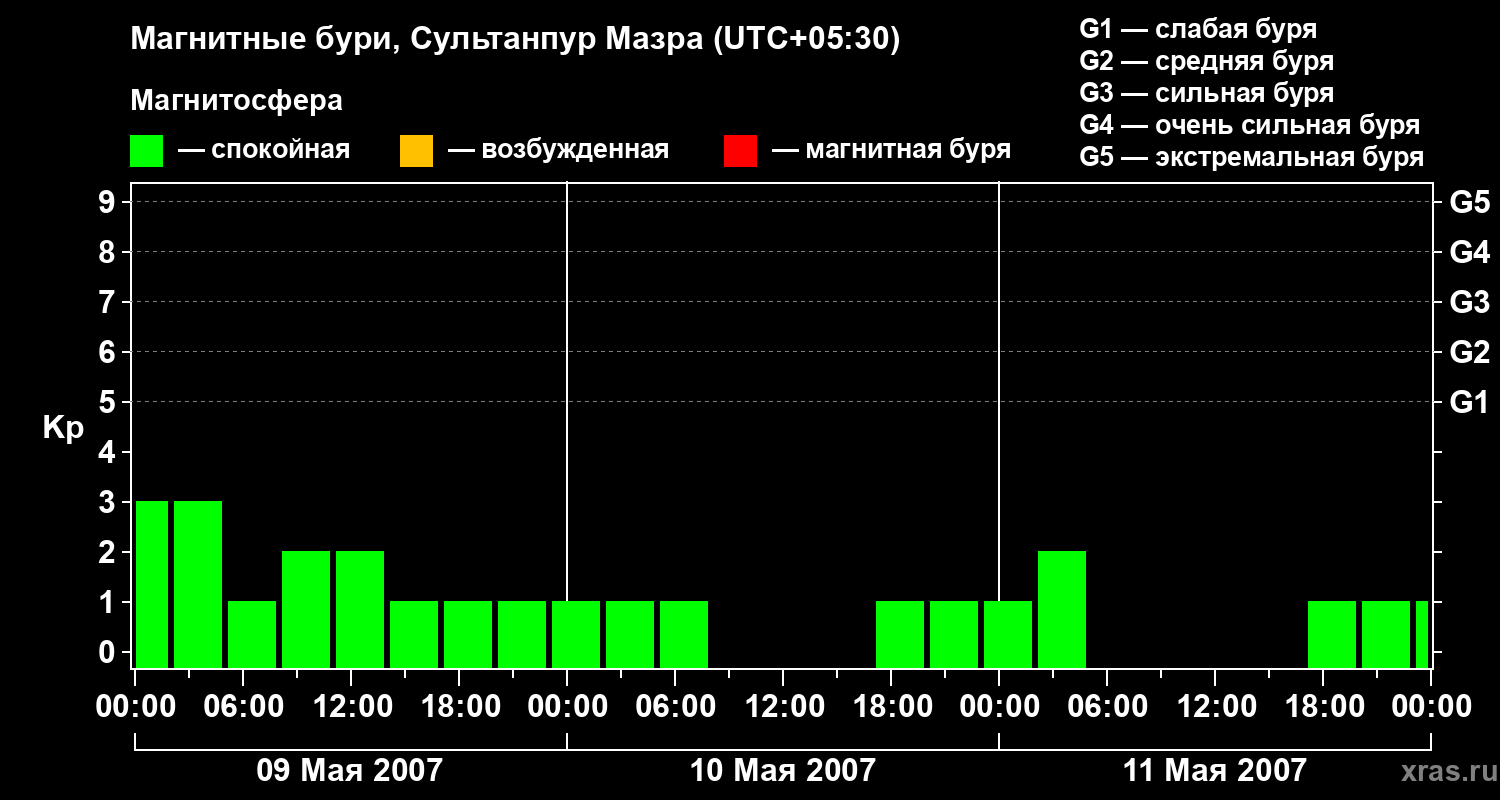Click the Kp 2 bar at 12:00 on 09 Мая
Viewport: 1500px width, 800px height.
tap(360, 609)
